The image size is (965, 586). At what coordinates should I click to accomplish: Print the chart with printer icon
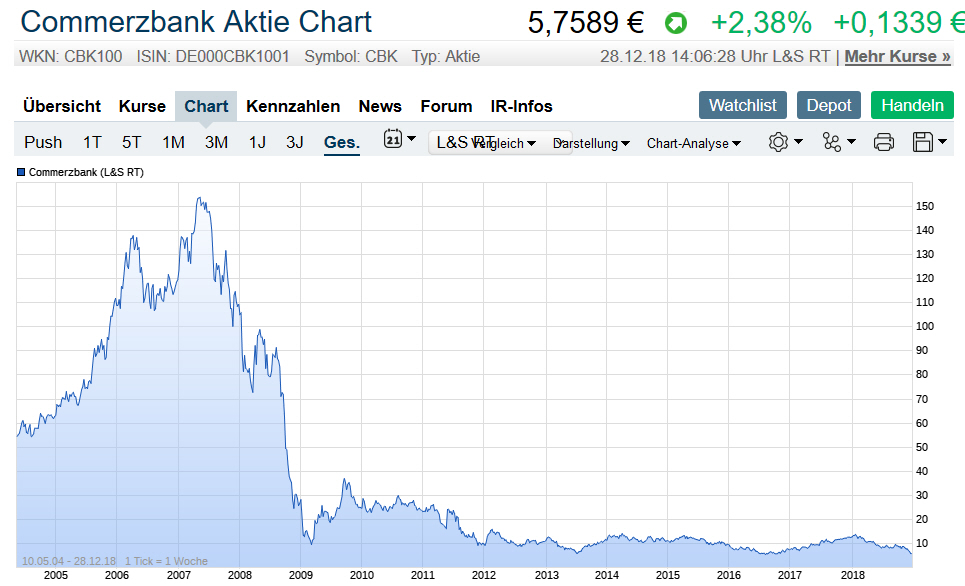point(884,142)
